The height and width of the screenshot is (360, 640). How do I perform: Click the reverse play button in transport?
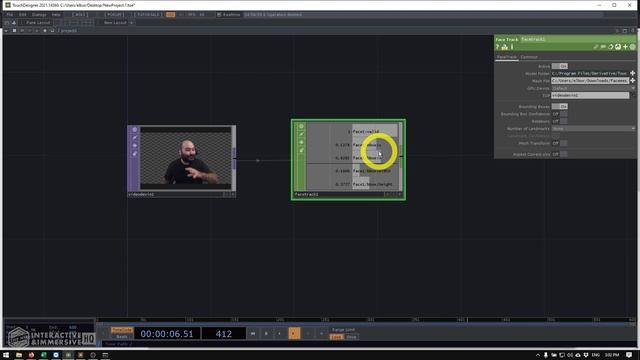pyautogui.click(x=280, y=333)
